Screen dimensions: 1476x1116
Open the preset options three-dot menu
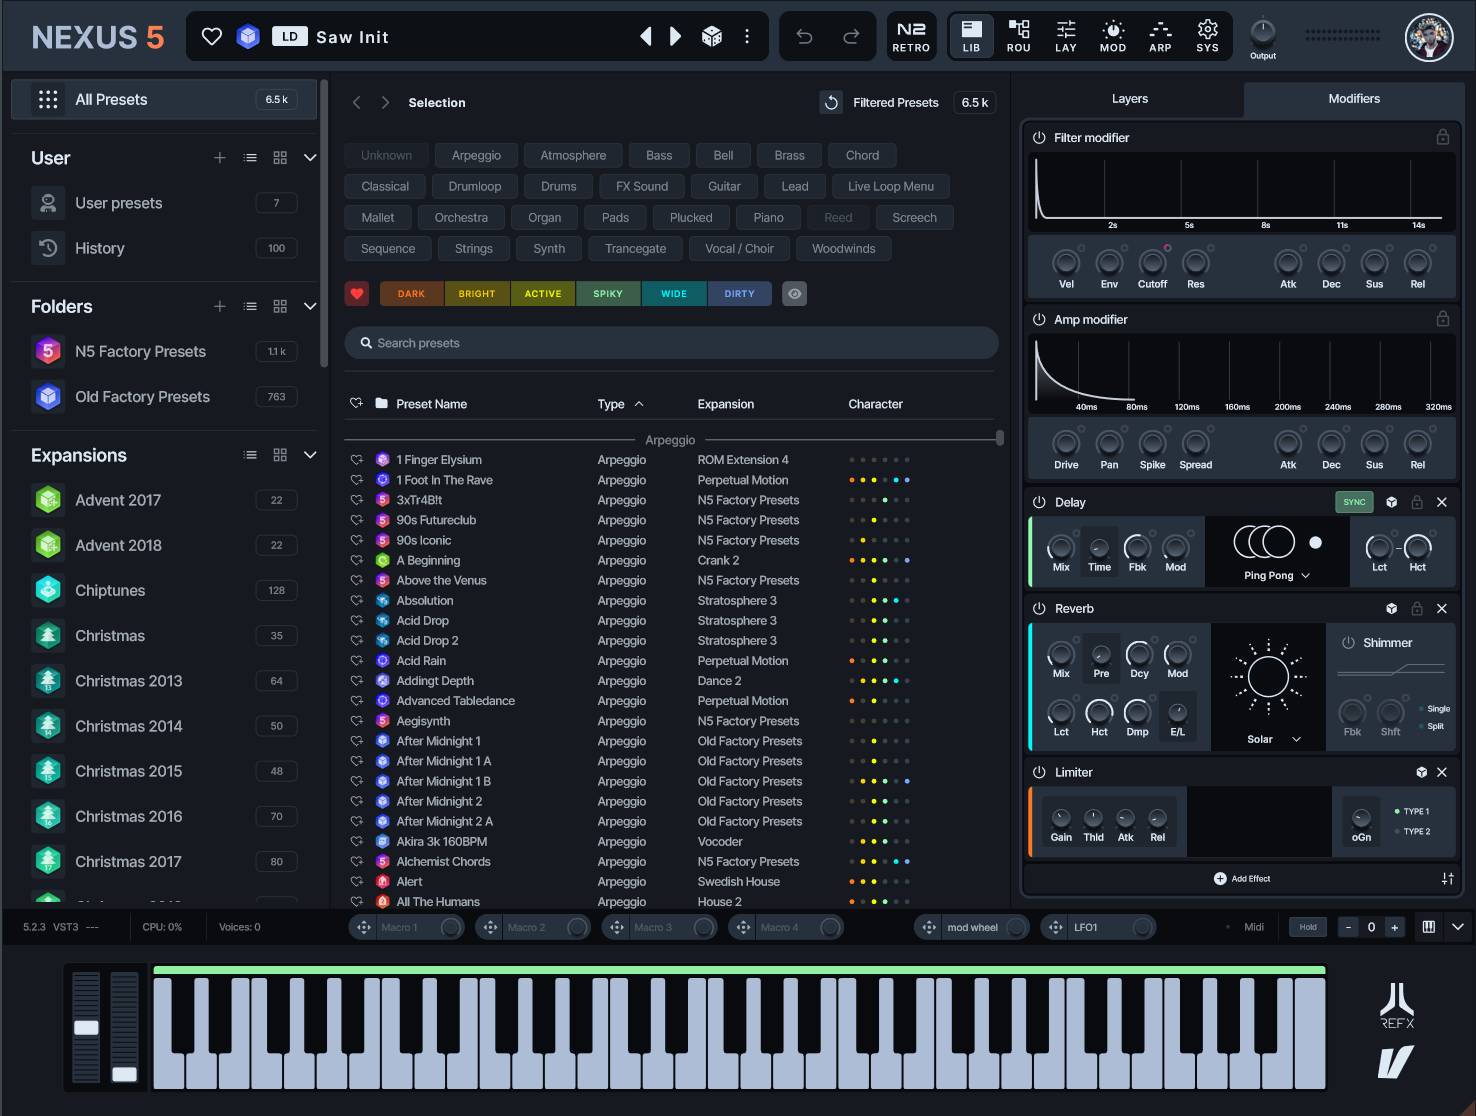pyautogui.click(x=747, y=37)
